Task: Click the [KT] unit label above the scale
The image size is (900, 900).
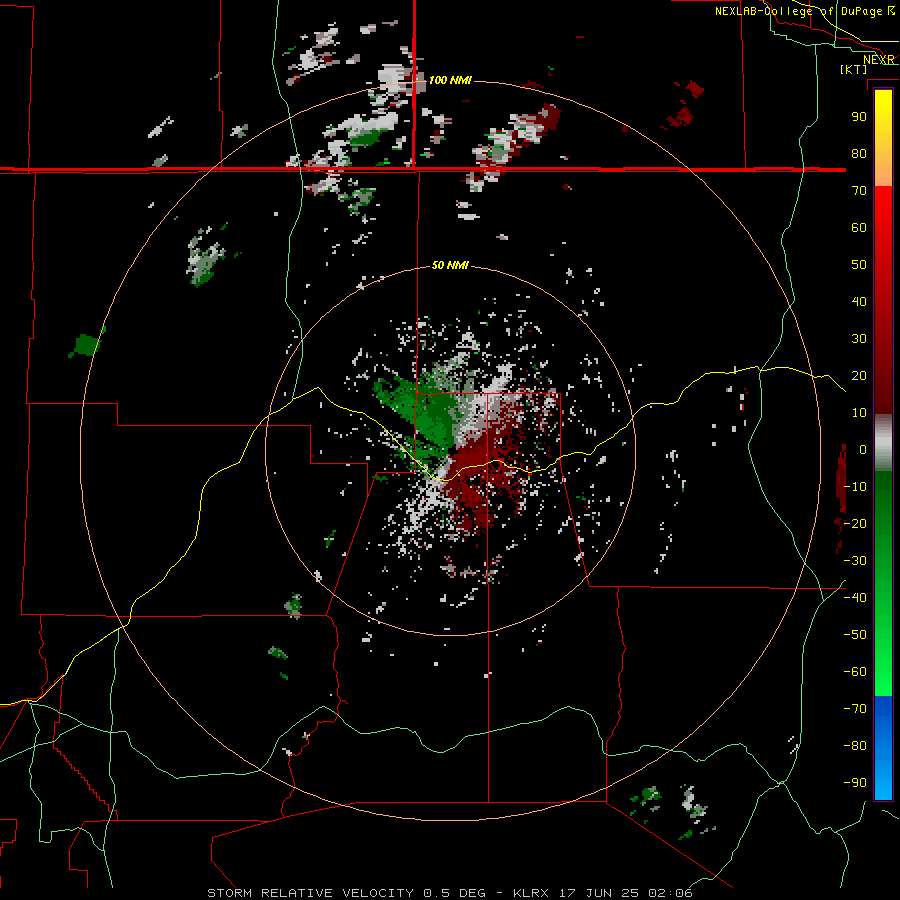Action: pyautogui.click(x=854, y=69)
